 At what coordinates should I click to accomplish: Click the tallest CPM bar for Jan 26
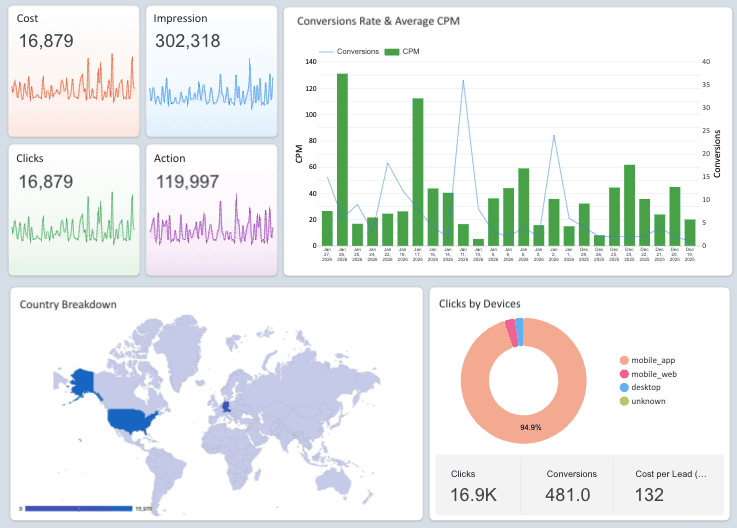pos(342,159)
